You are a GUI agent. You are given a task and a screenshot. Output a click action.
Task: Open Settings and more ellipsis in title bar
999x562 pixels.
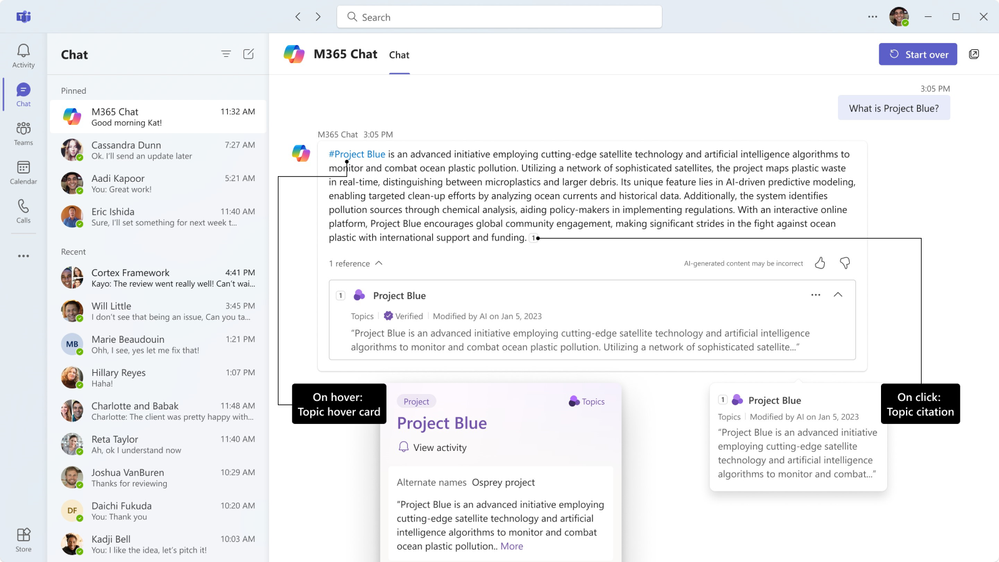pyautogui.click(x=872, y=17)
